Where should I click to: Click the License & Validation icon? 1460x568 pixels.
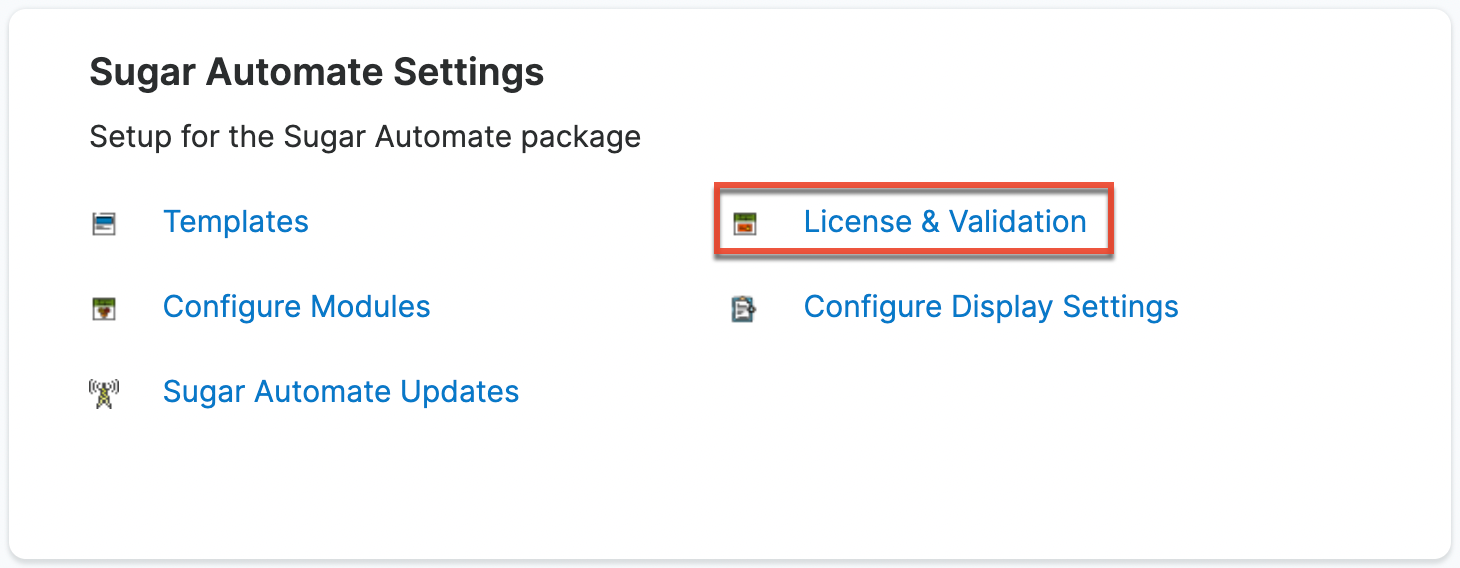[745, 223]
